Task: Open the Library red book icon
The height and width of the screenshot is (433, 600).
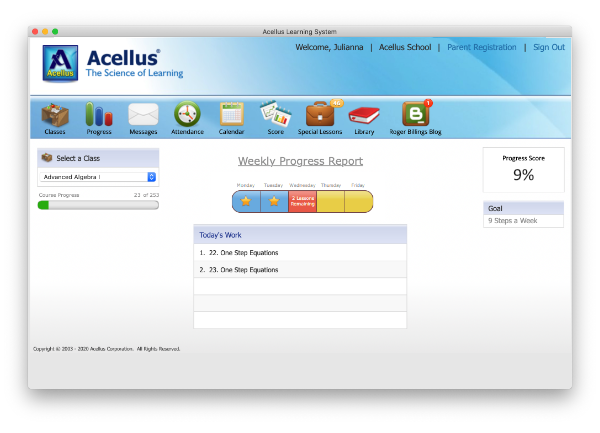Action: 364,115
